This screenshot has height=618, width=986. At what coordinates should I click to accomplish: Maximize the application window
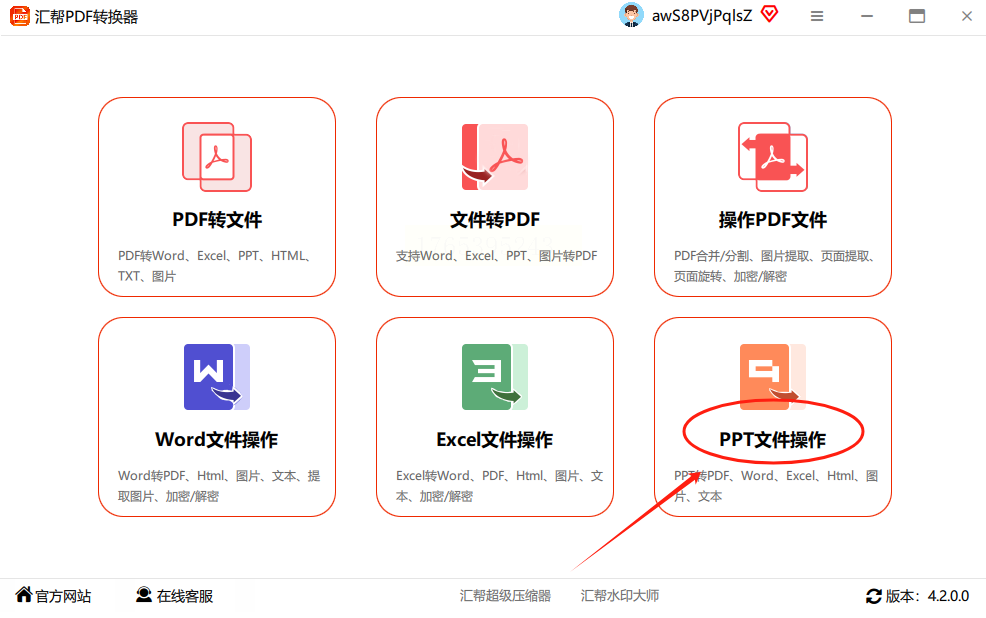(917, 16)
